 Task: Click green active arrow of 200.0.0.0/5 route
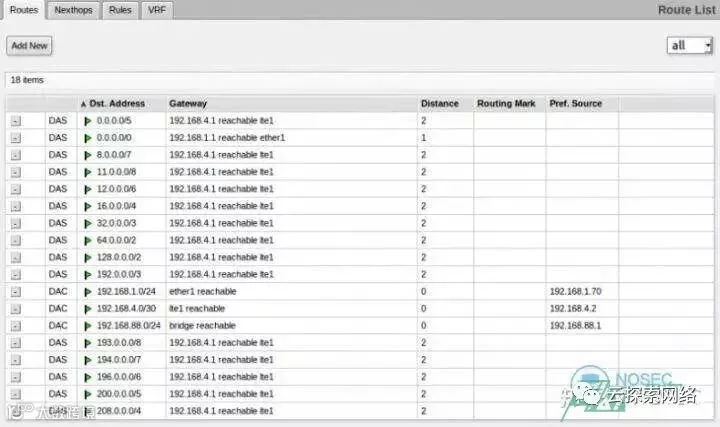(88, 394)
